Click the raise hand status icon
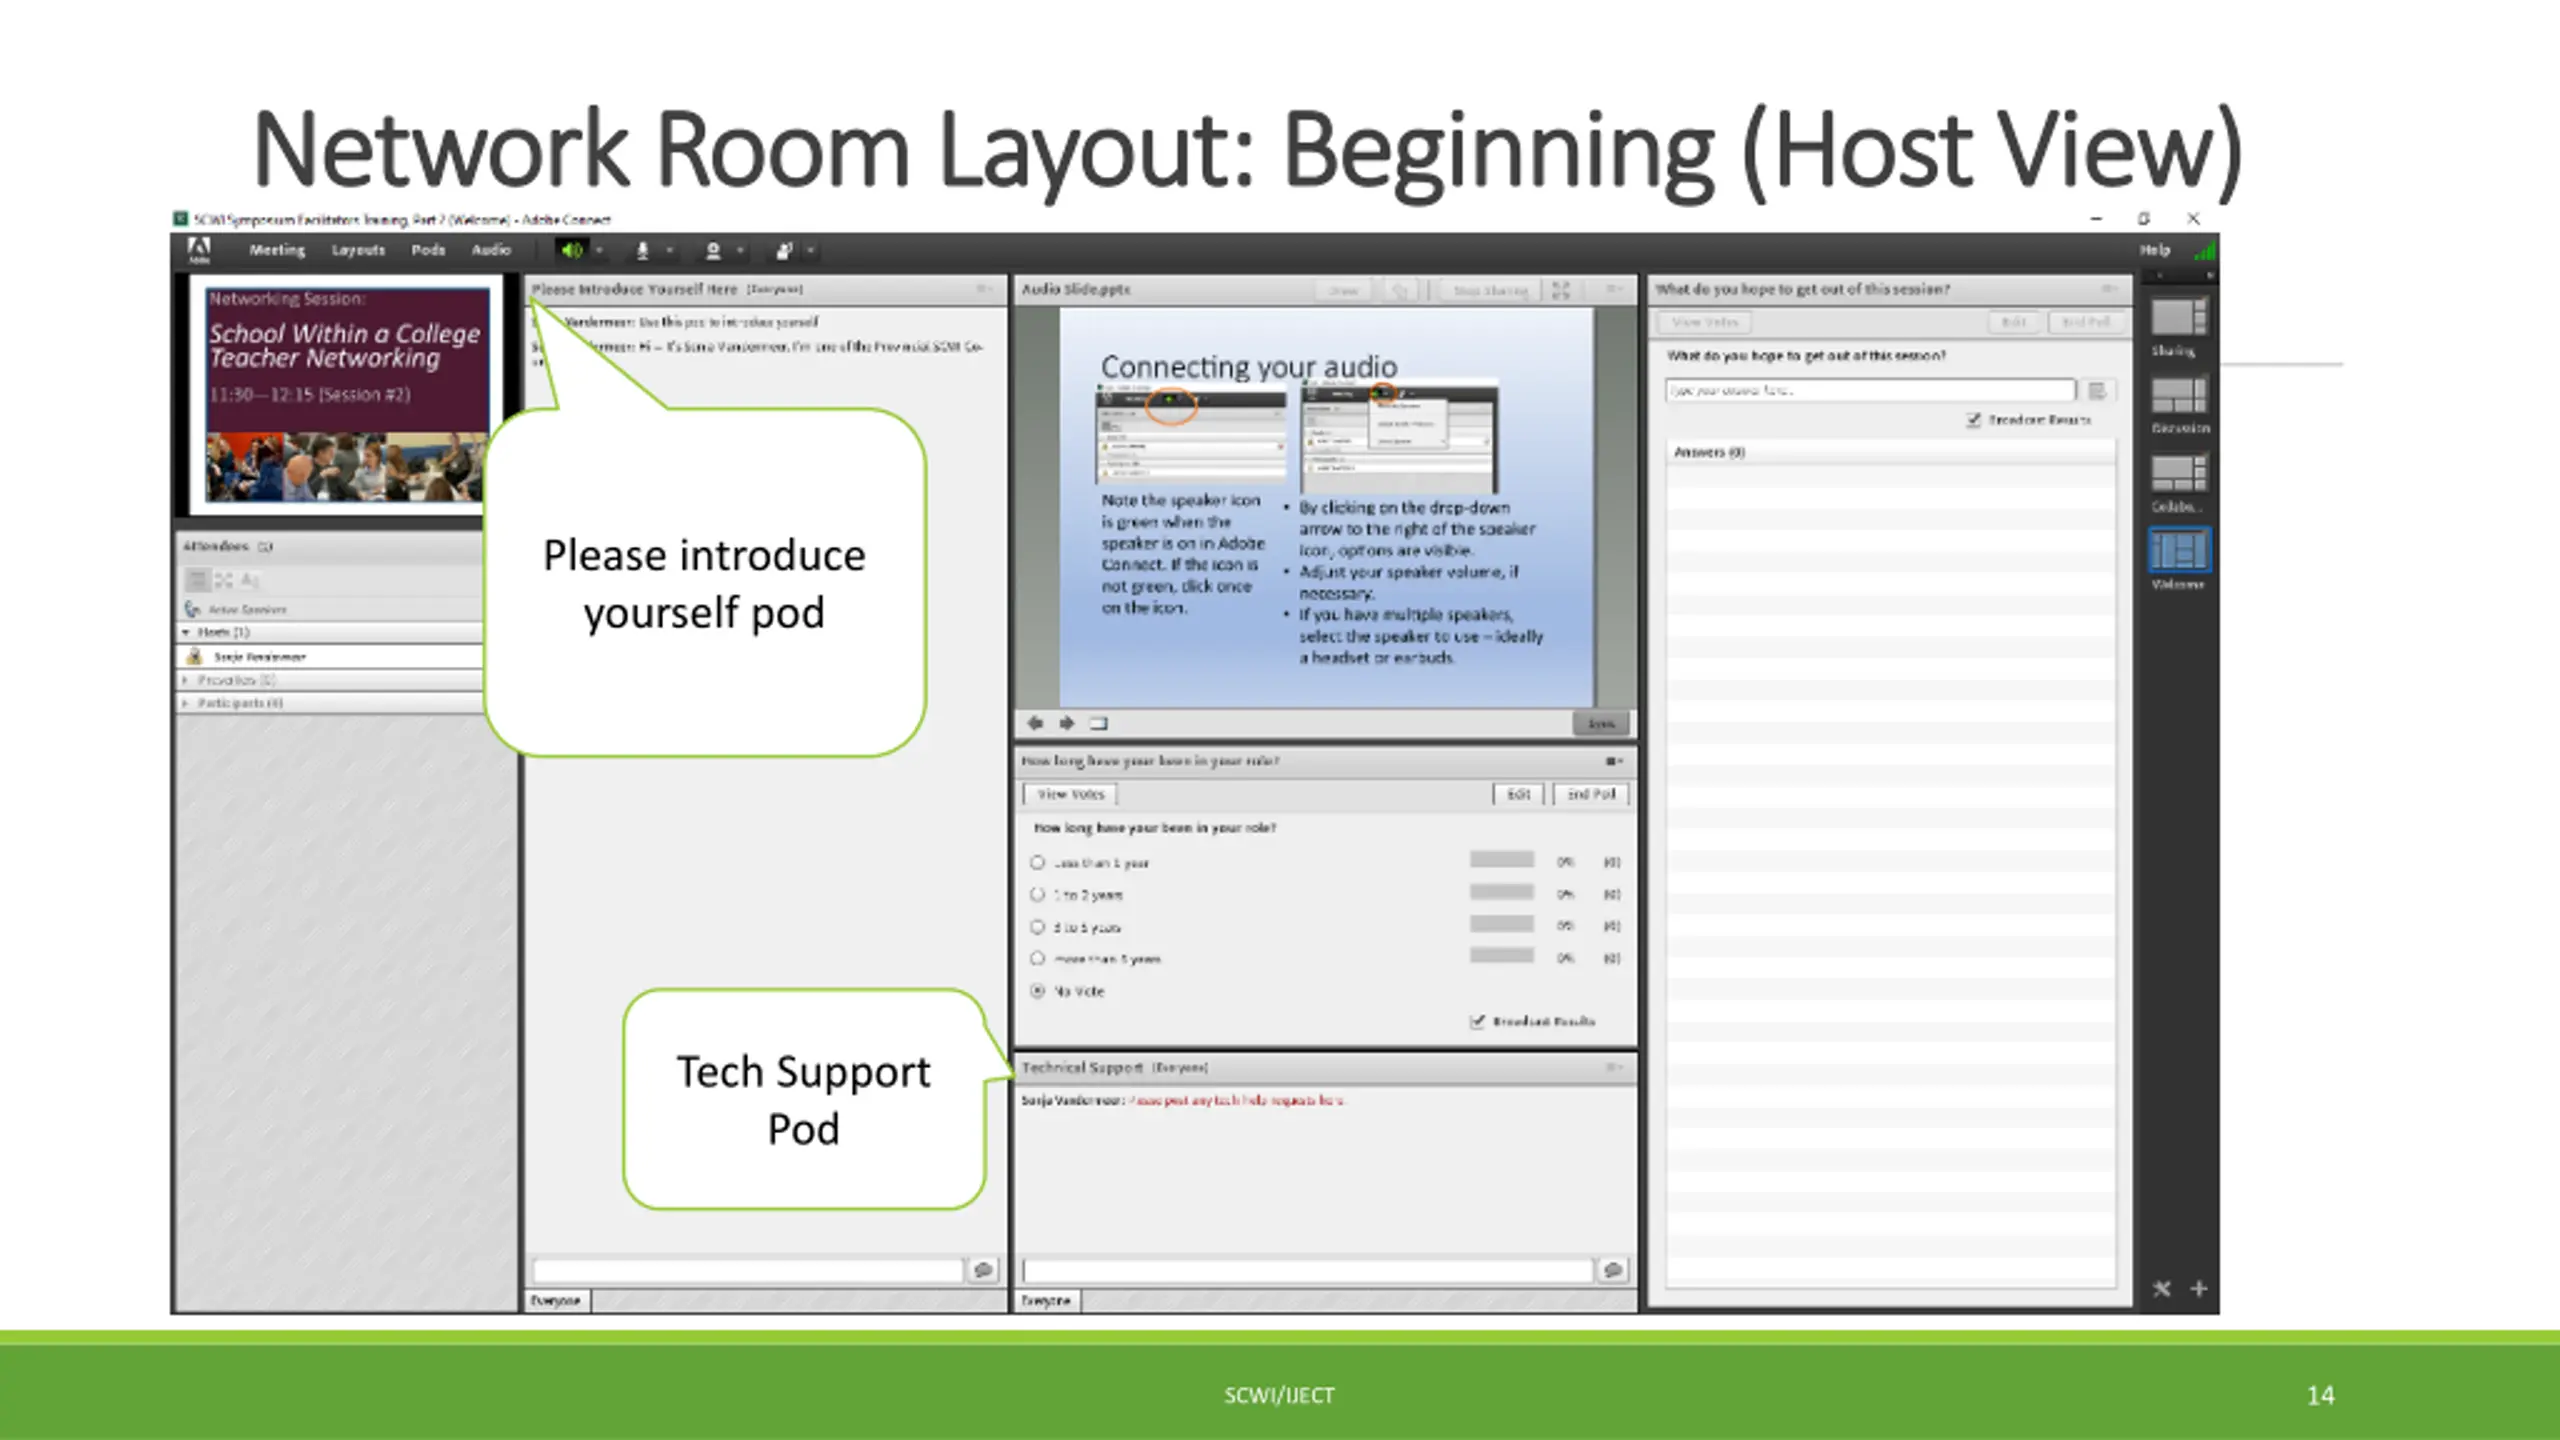The image size is (2560, 1440). click(x=784, y=250)
